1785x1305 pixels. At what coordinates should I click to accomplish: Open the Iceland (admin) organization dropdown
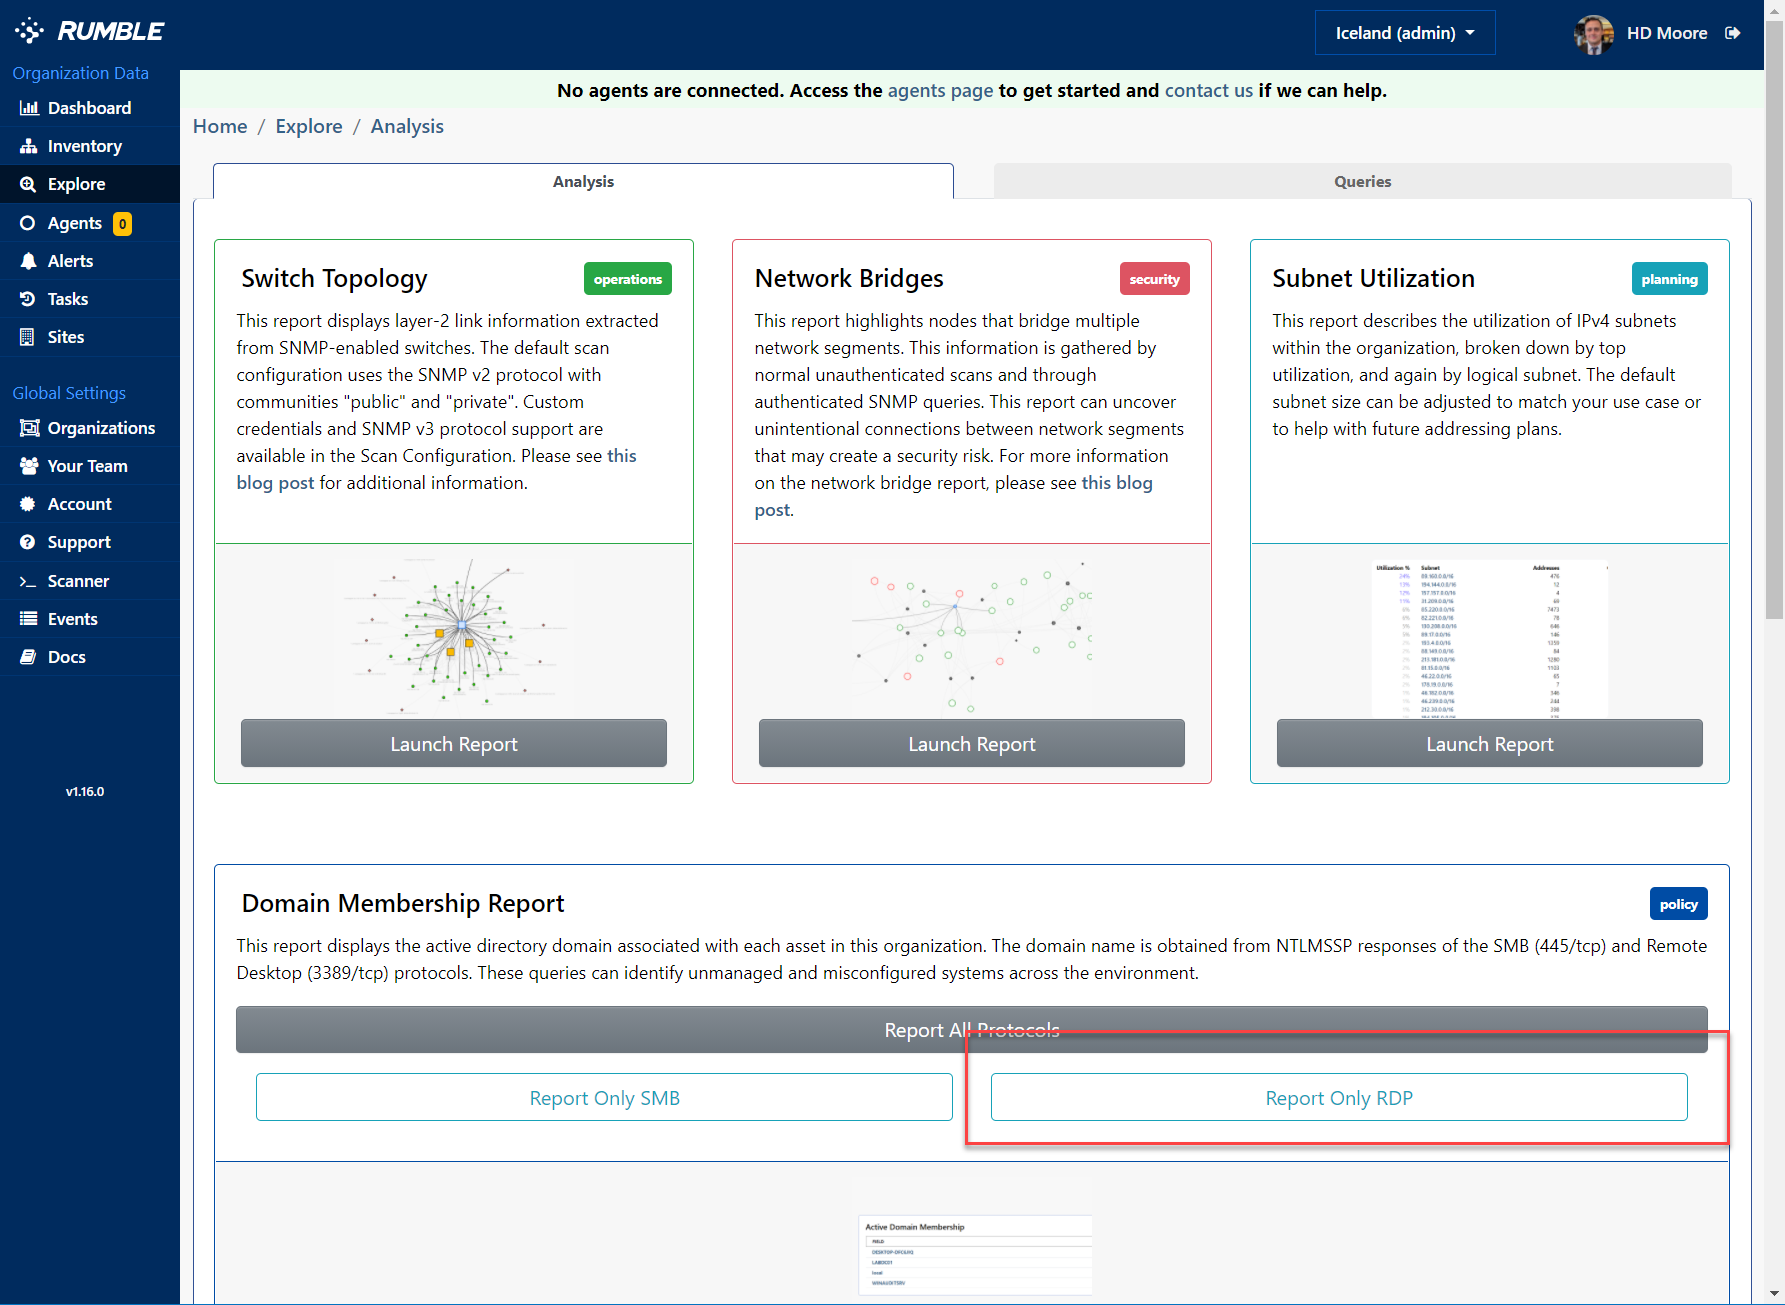click(x=1404, y=33)
